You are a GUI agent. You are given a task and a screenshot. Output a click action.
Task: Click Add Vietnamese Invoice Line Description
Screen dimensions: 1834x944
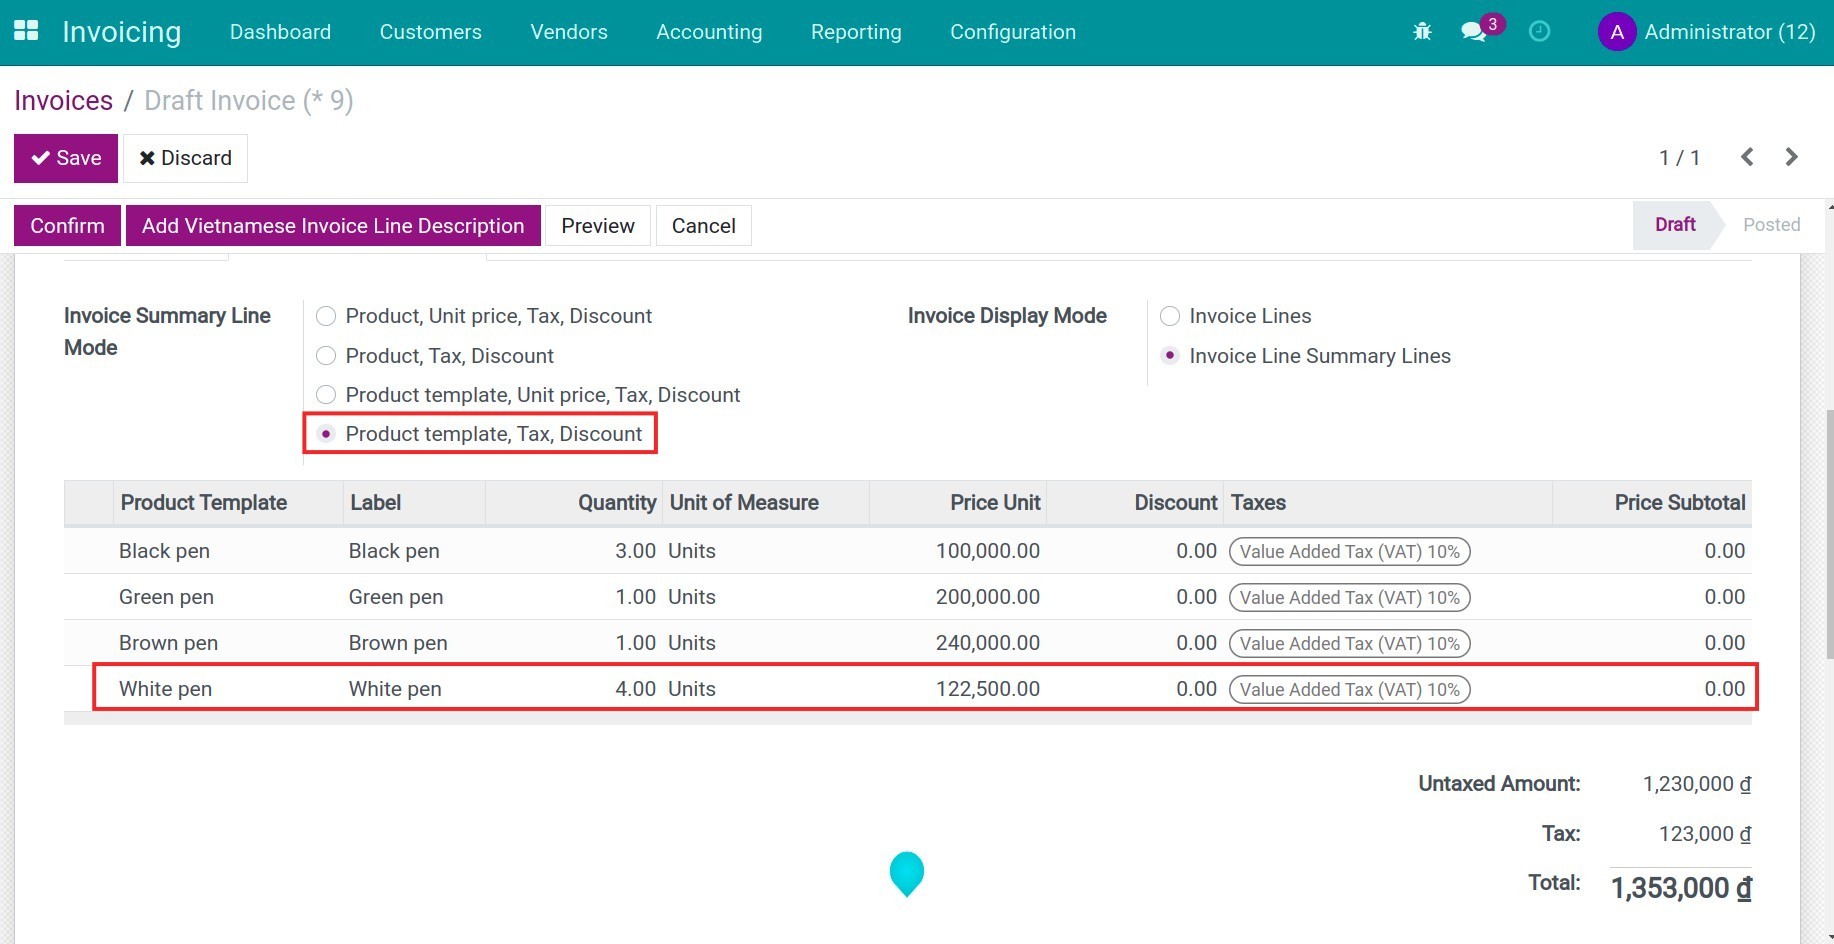click(333, 225)
